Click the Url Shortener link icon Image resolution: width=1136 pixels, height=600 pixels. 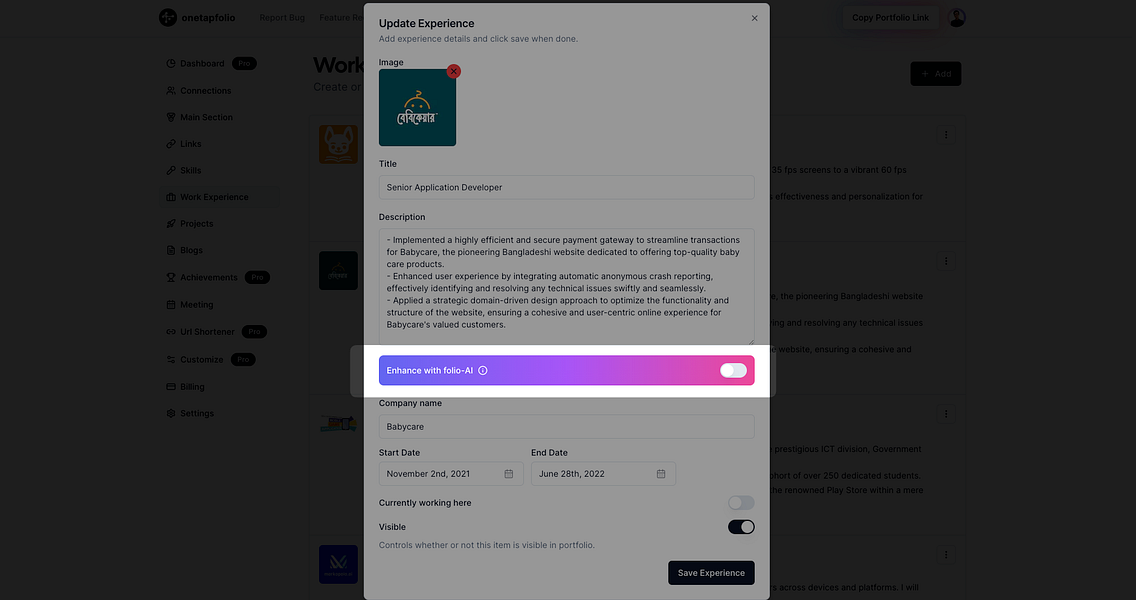(x=170, y=331)
